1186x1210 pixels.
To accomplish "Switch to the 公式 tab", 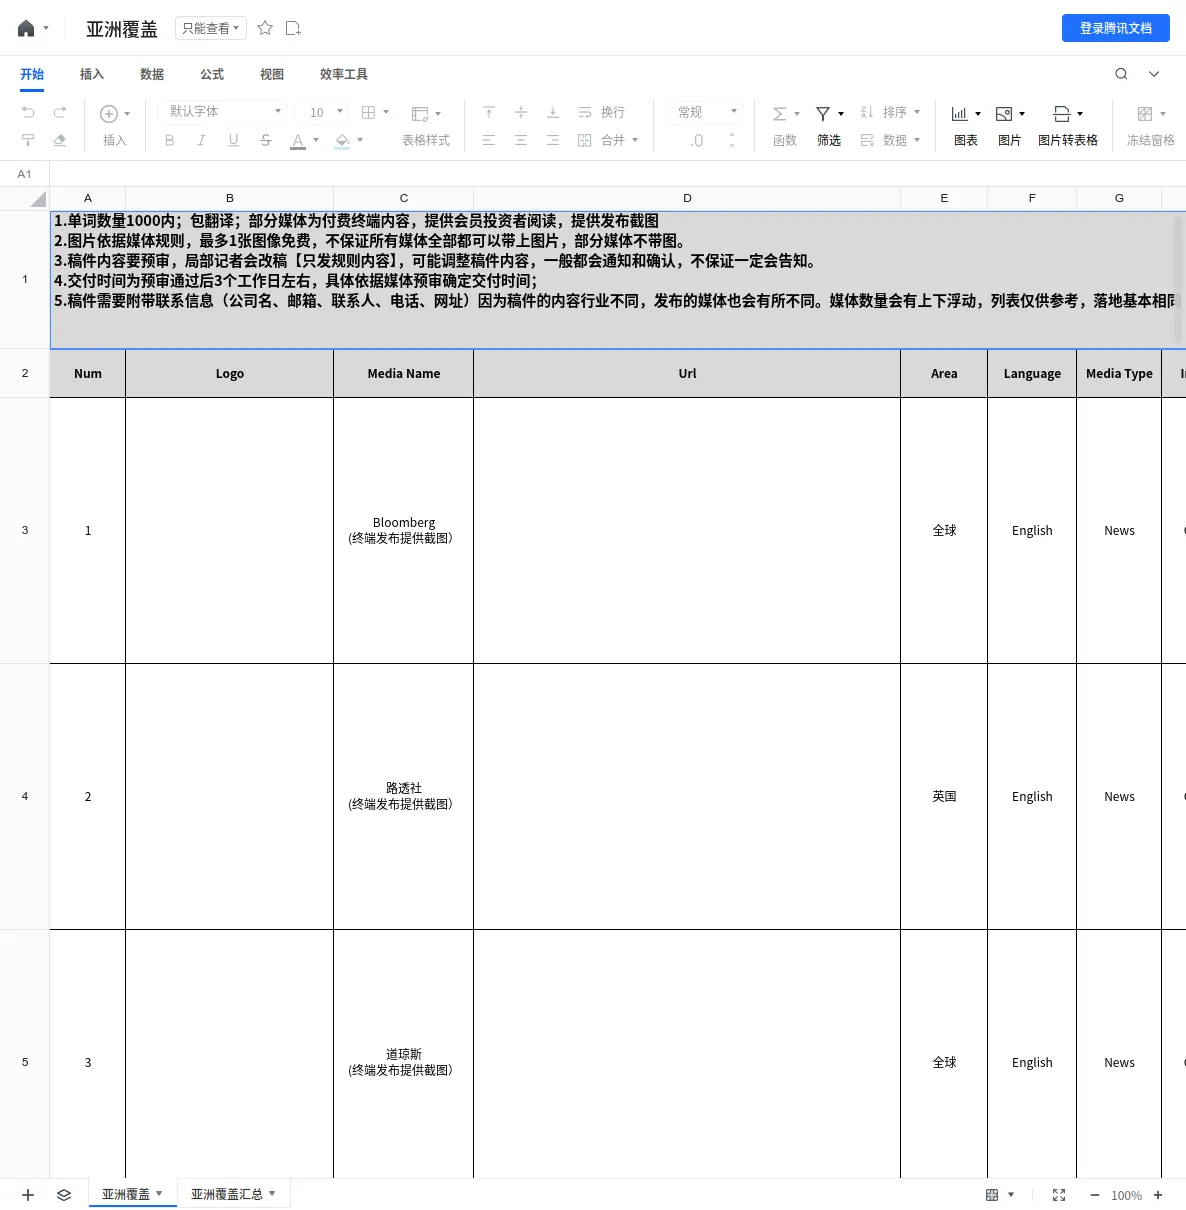I will pyautogui.click(x=212, y=74).
